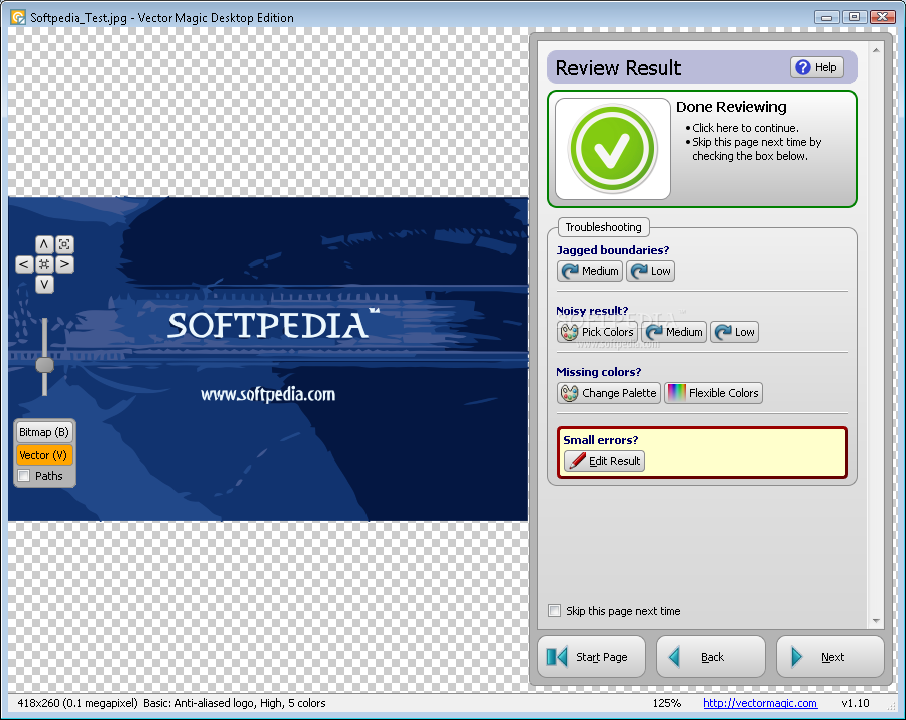Choose Low under Noisy result
Viewport: 906px width, 720px height.
pos(734,332)
